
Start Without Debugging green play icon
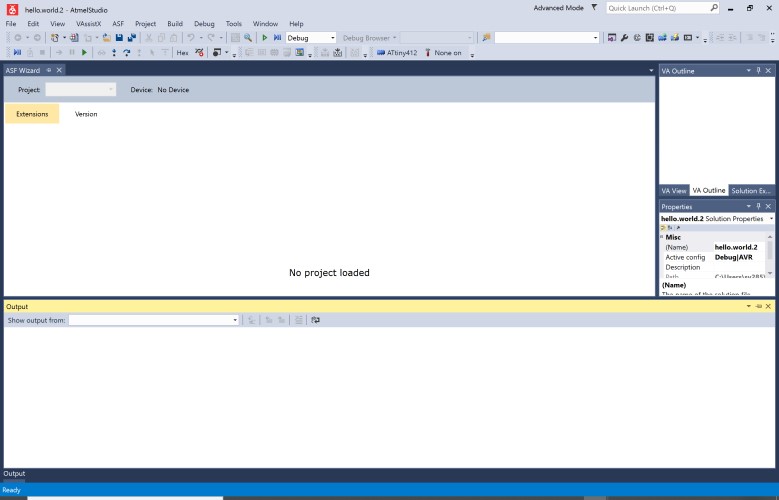pyautogui.click(x=265, y=38)
